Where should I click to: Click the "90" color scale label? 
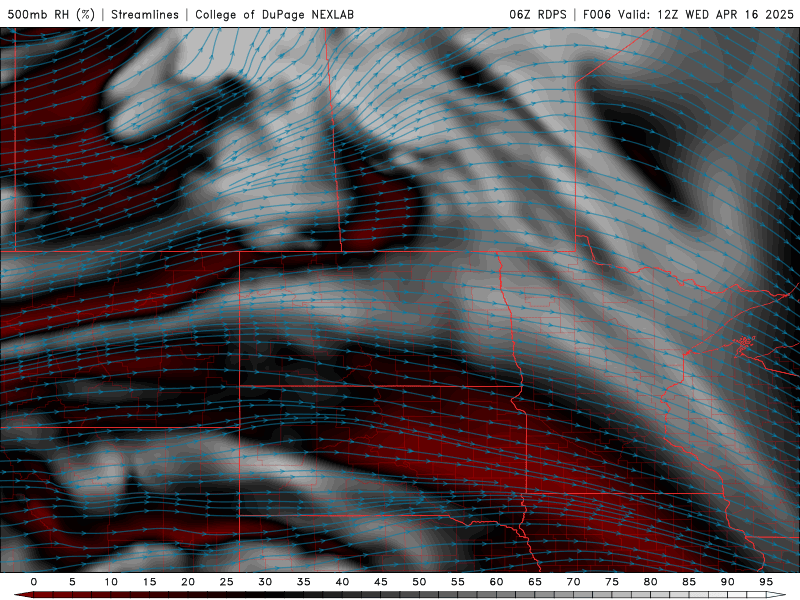(x=727, y=582)
